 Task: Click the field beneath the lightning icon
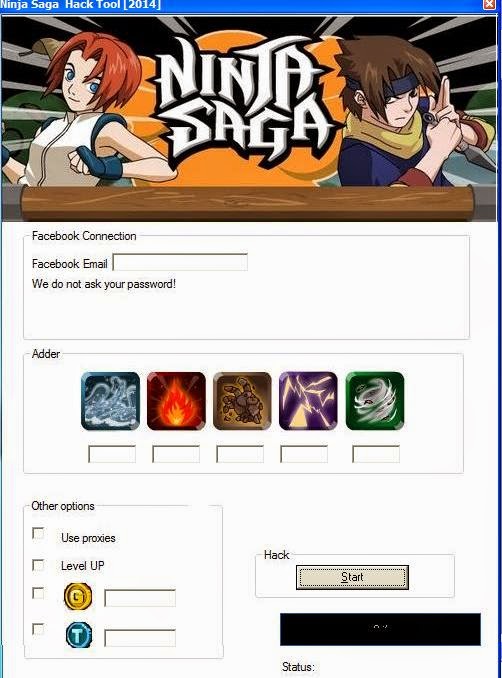[304, 454]
